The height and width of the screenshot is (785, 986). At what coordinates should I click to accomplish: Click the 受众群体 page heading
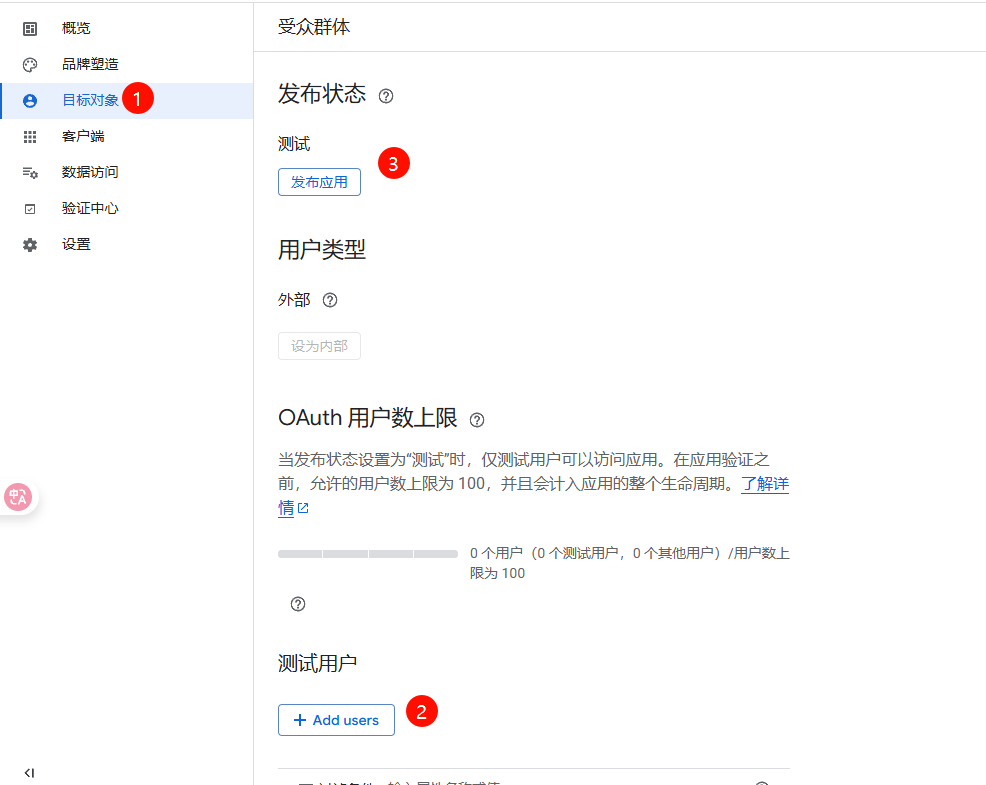[x=314, y=27]
